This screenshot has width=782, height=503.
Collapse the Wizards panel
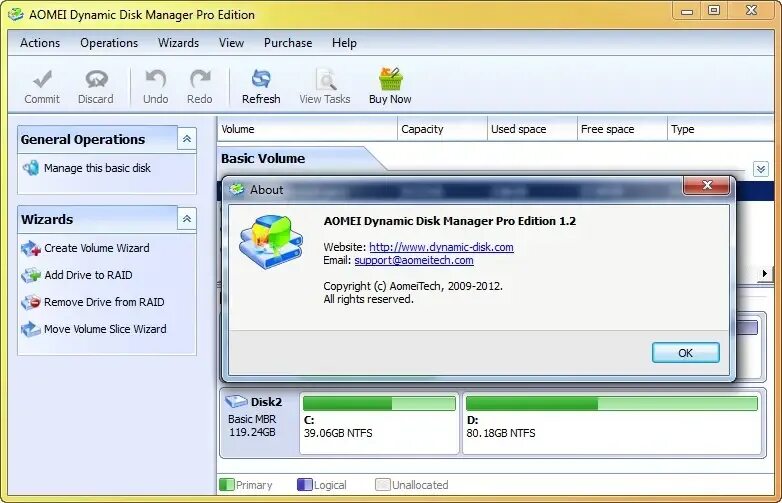click(x=187, y=218)
